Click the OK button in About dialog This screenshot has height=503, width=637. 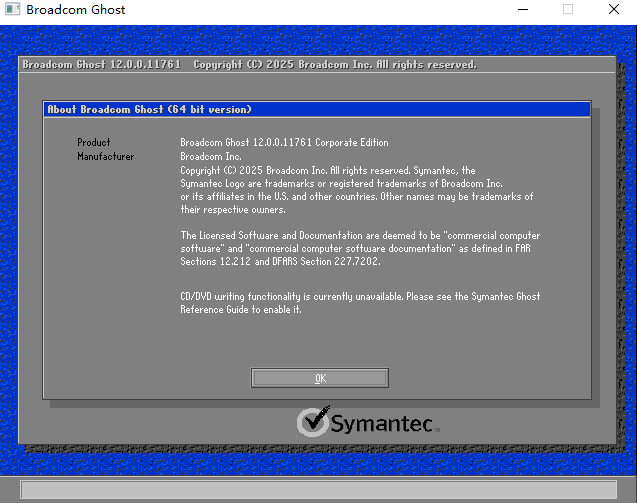(320, 378)
